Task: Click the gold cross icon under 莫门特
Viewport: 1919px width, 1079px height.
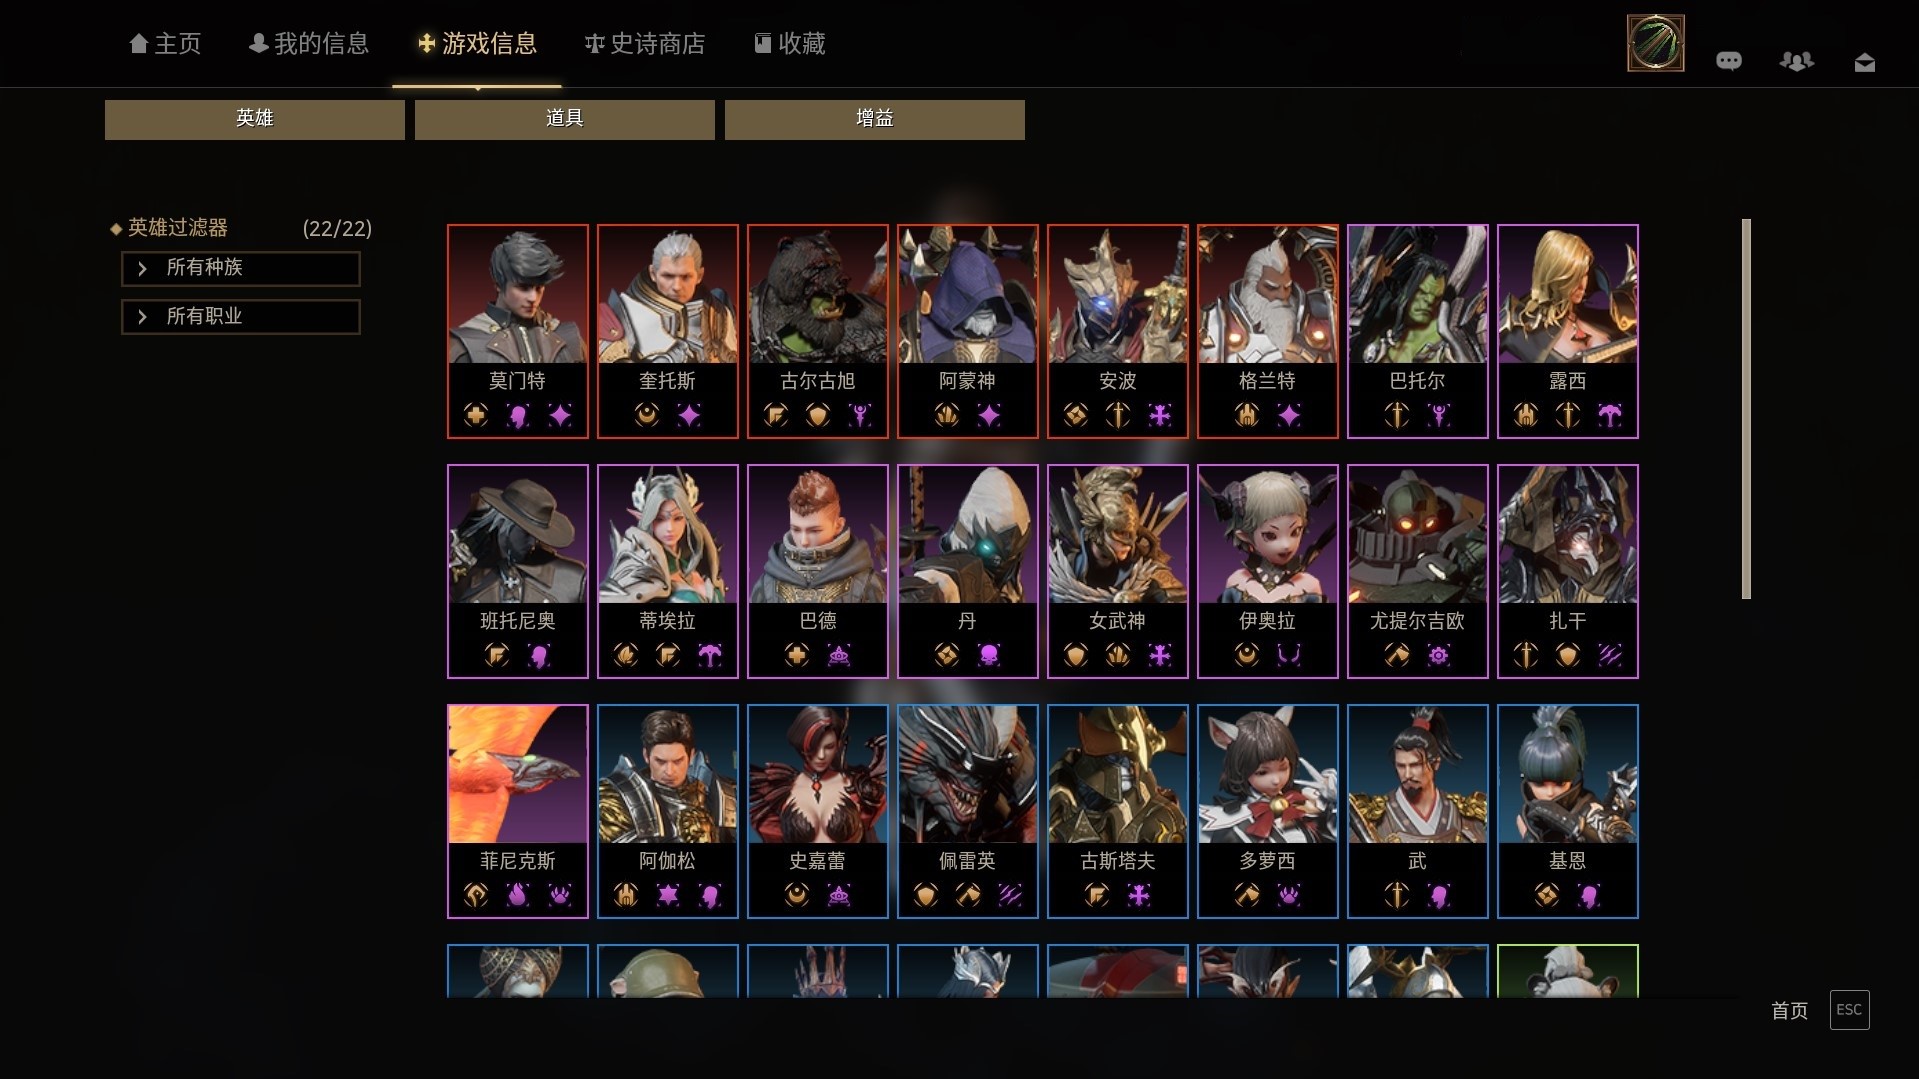Action: (x=476, y=415)
